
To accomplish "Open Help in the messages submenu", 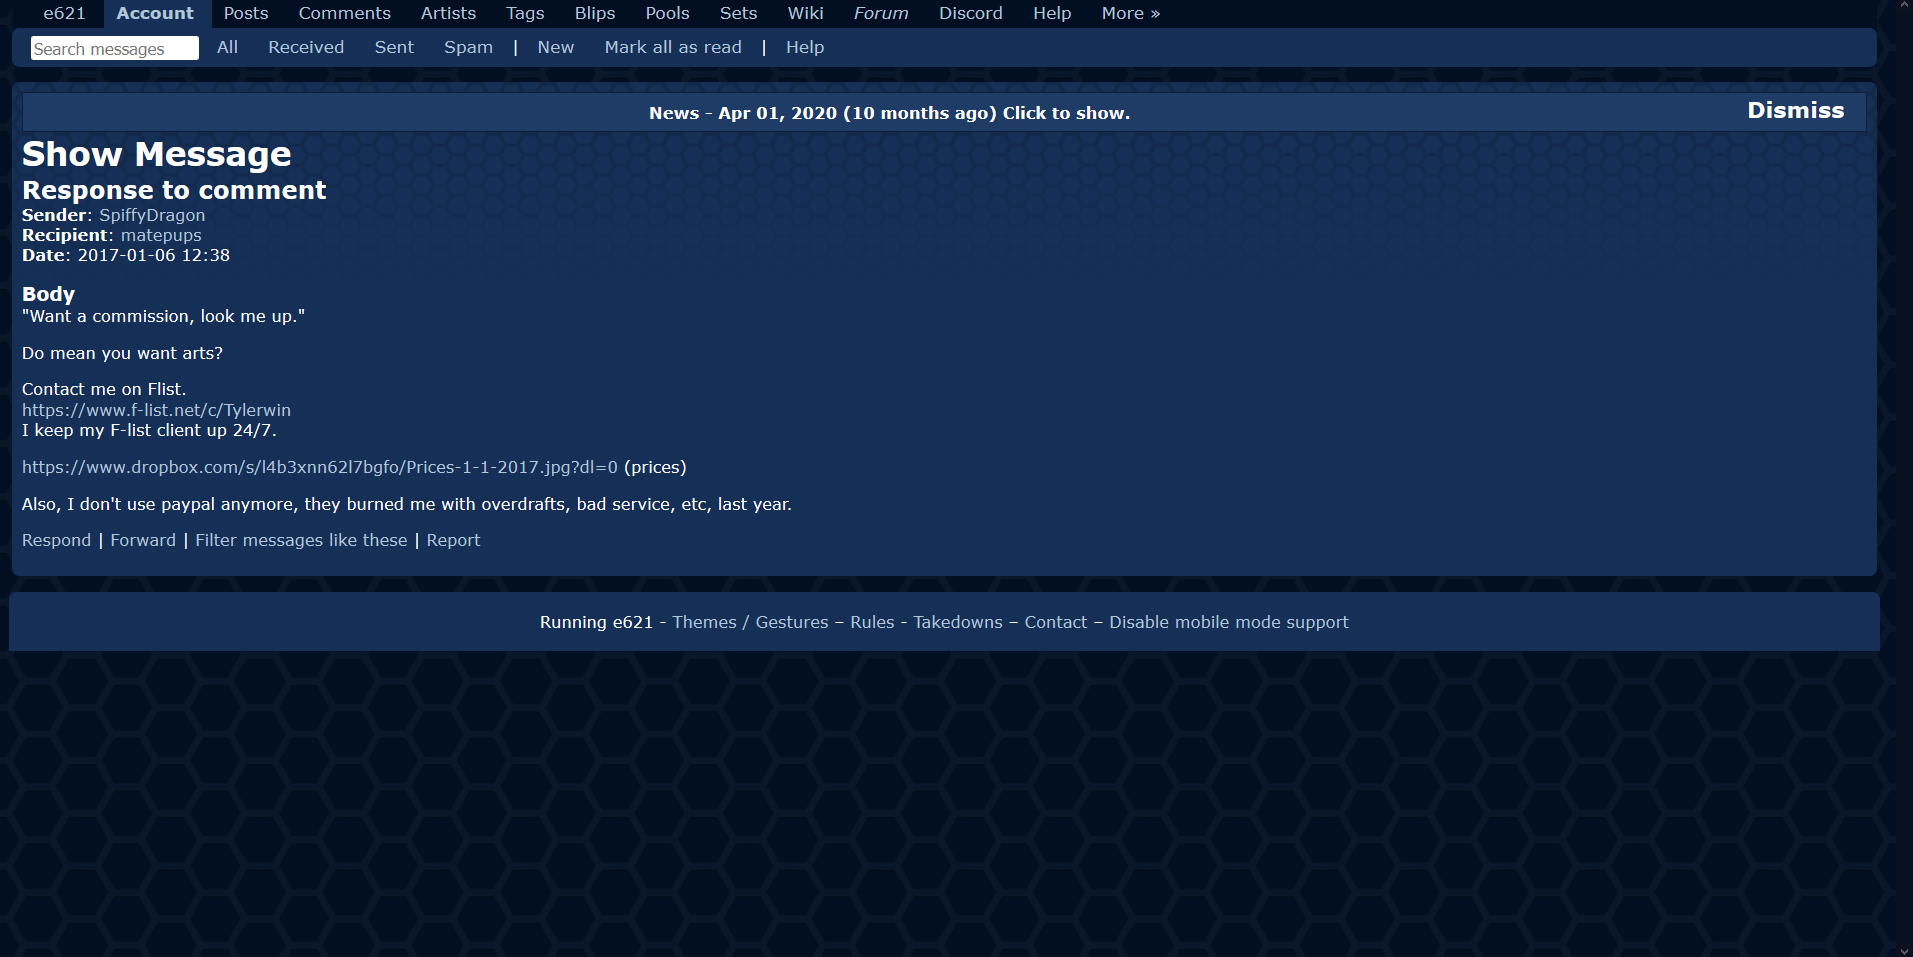I will point(805,47).
